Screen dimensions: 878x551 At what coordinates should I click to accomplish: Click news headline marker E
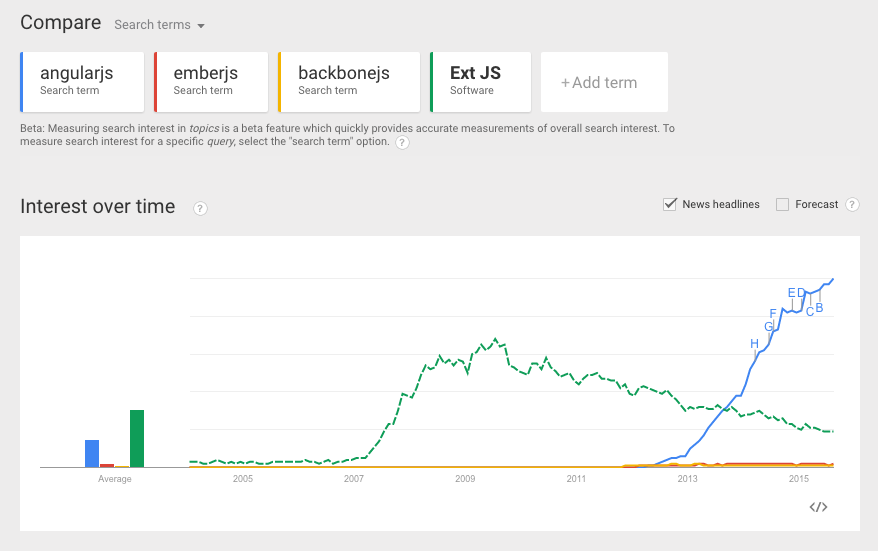791,293
